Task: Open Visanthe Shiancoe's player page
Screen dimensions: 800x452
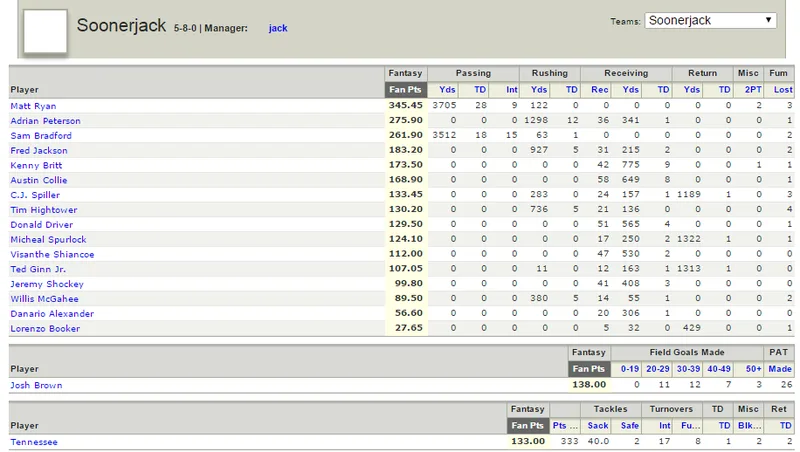Action: coord(52,254)
